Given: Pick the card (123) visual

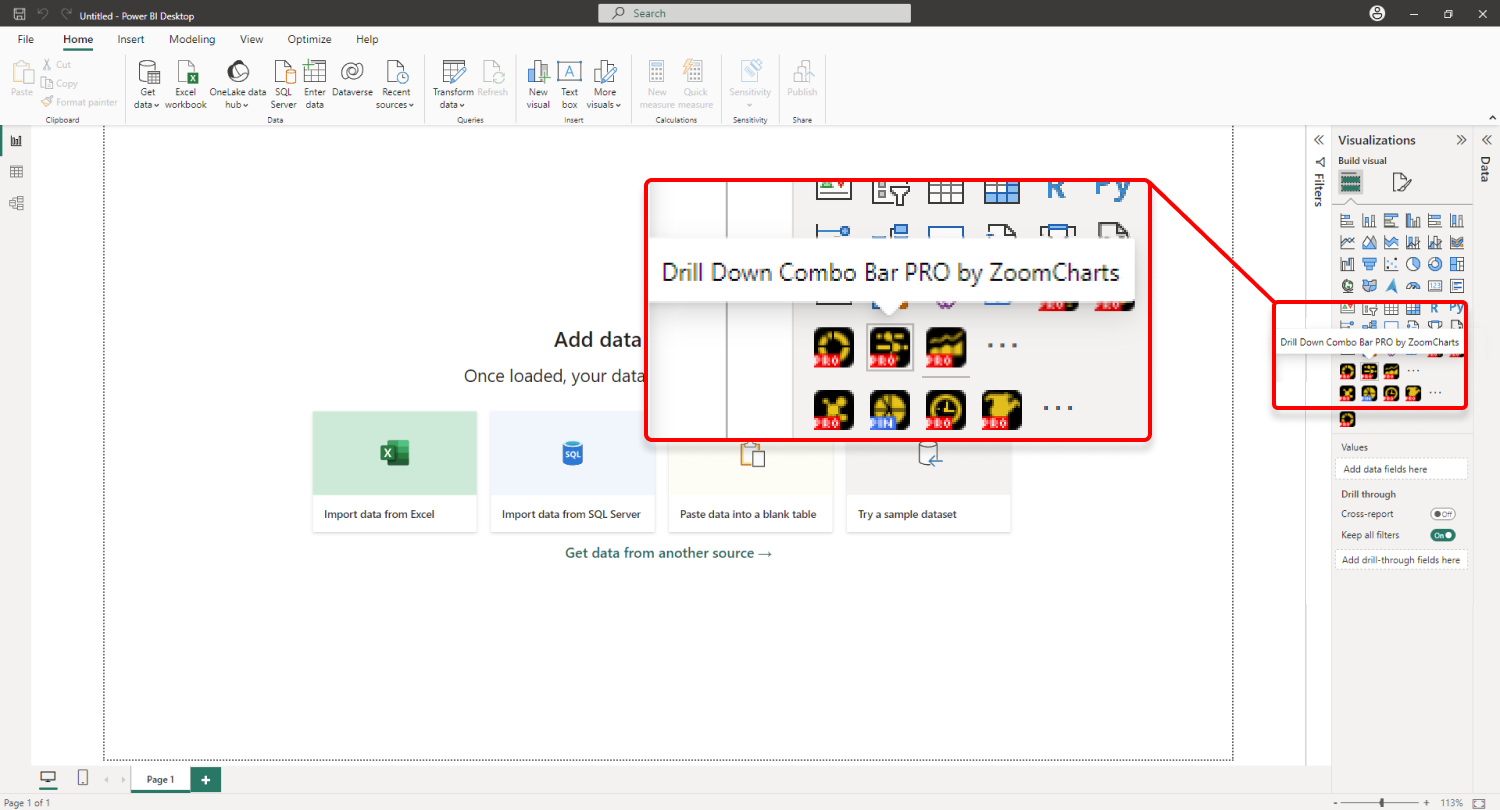Looking at the screenshot, I should [x=1435, y=286].
